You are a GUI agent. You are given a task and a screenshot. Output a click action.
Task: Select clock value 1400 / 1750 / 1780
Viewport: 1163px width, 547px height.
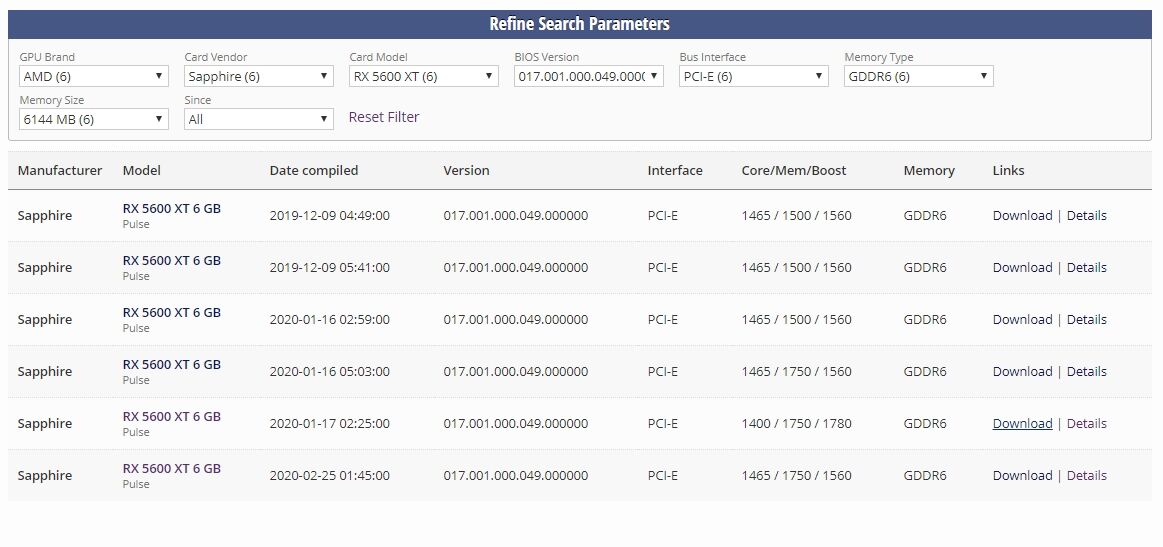(797, 423)
